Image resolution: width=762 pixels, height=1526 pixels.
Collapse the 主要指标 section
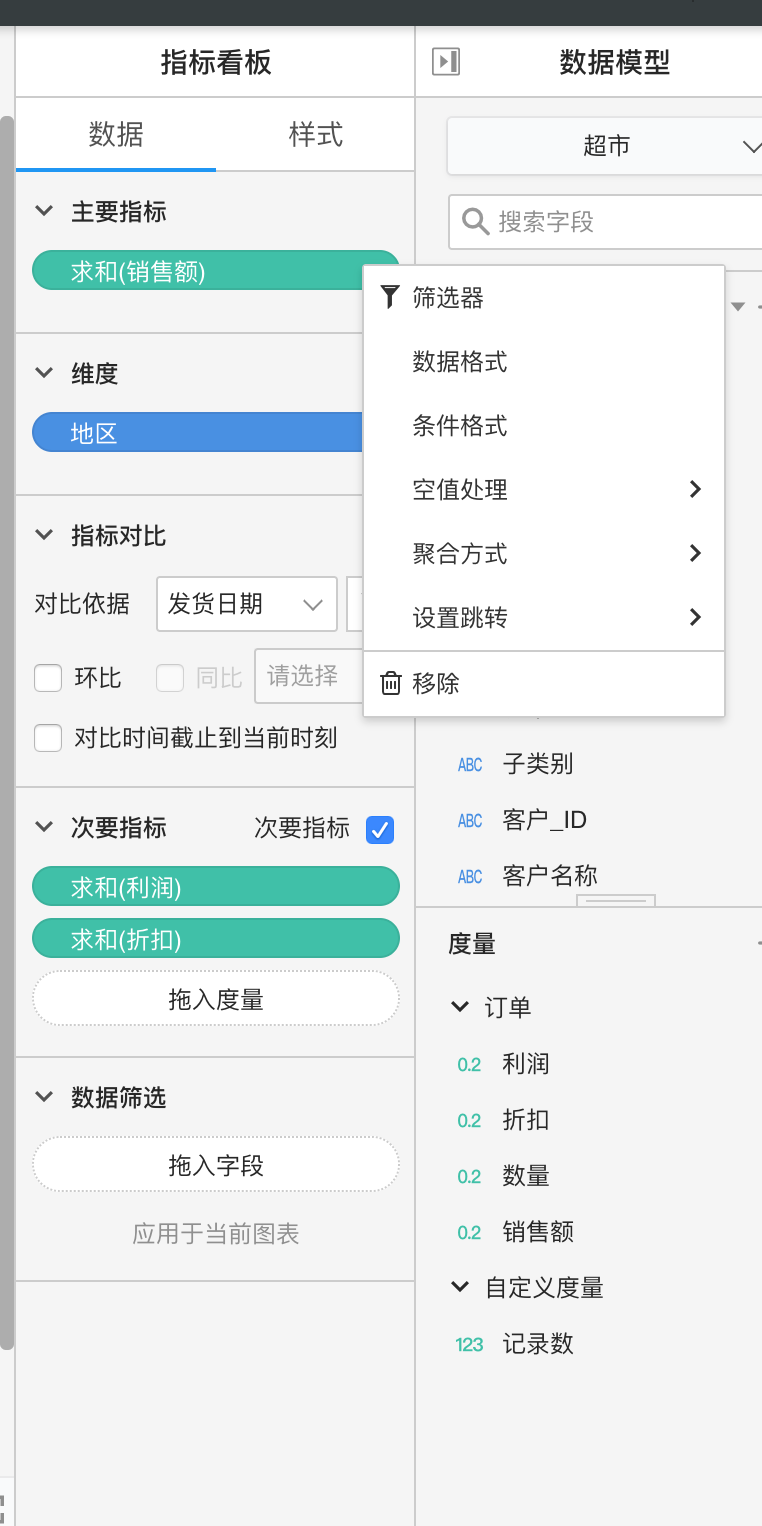pyautogui.click(x=44, y=211)
